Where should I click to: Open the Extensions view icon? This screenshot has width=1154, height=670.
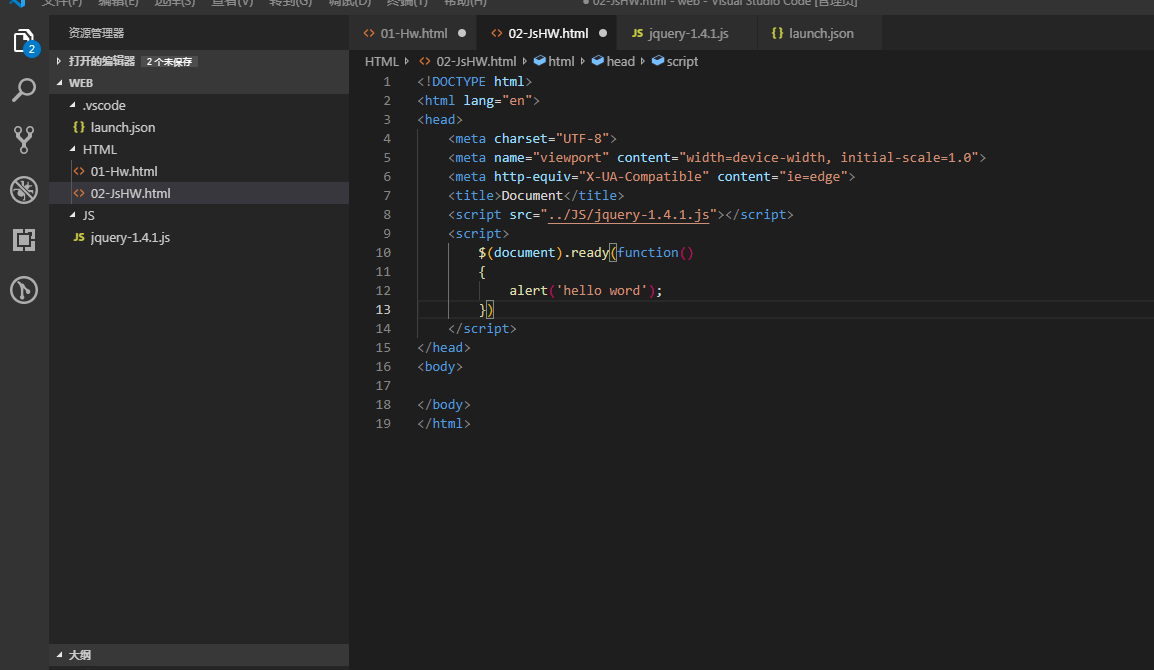click(24, 240)
